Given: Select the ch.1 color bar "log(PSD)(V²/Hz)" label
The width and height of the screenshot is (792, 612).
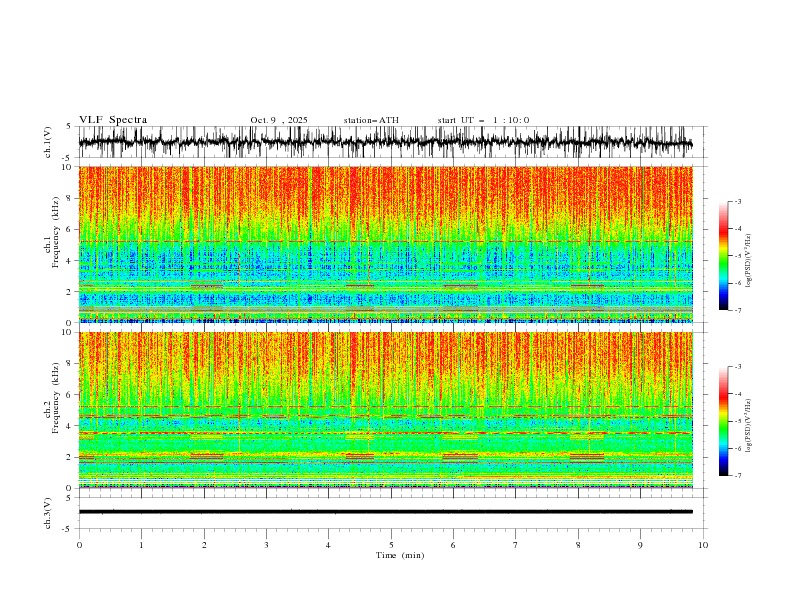Looking at the screenshot, I should (x=749, y=261).
